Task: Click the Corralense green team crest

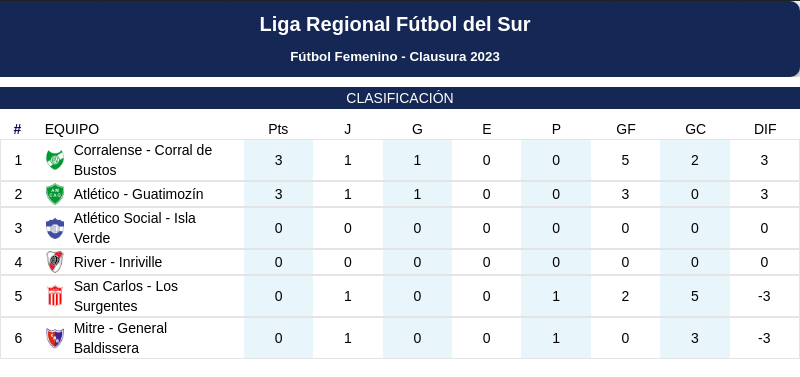Action: click(55, 160)
